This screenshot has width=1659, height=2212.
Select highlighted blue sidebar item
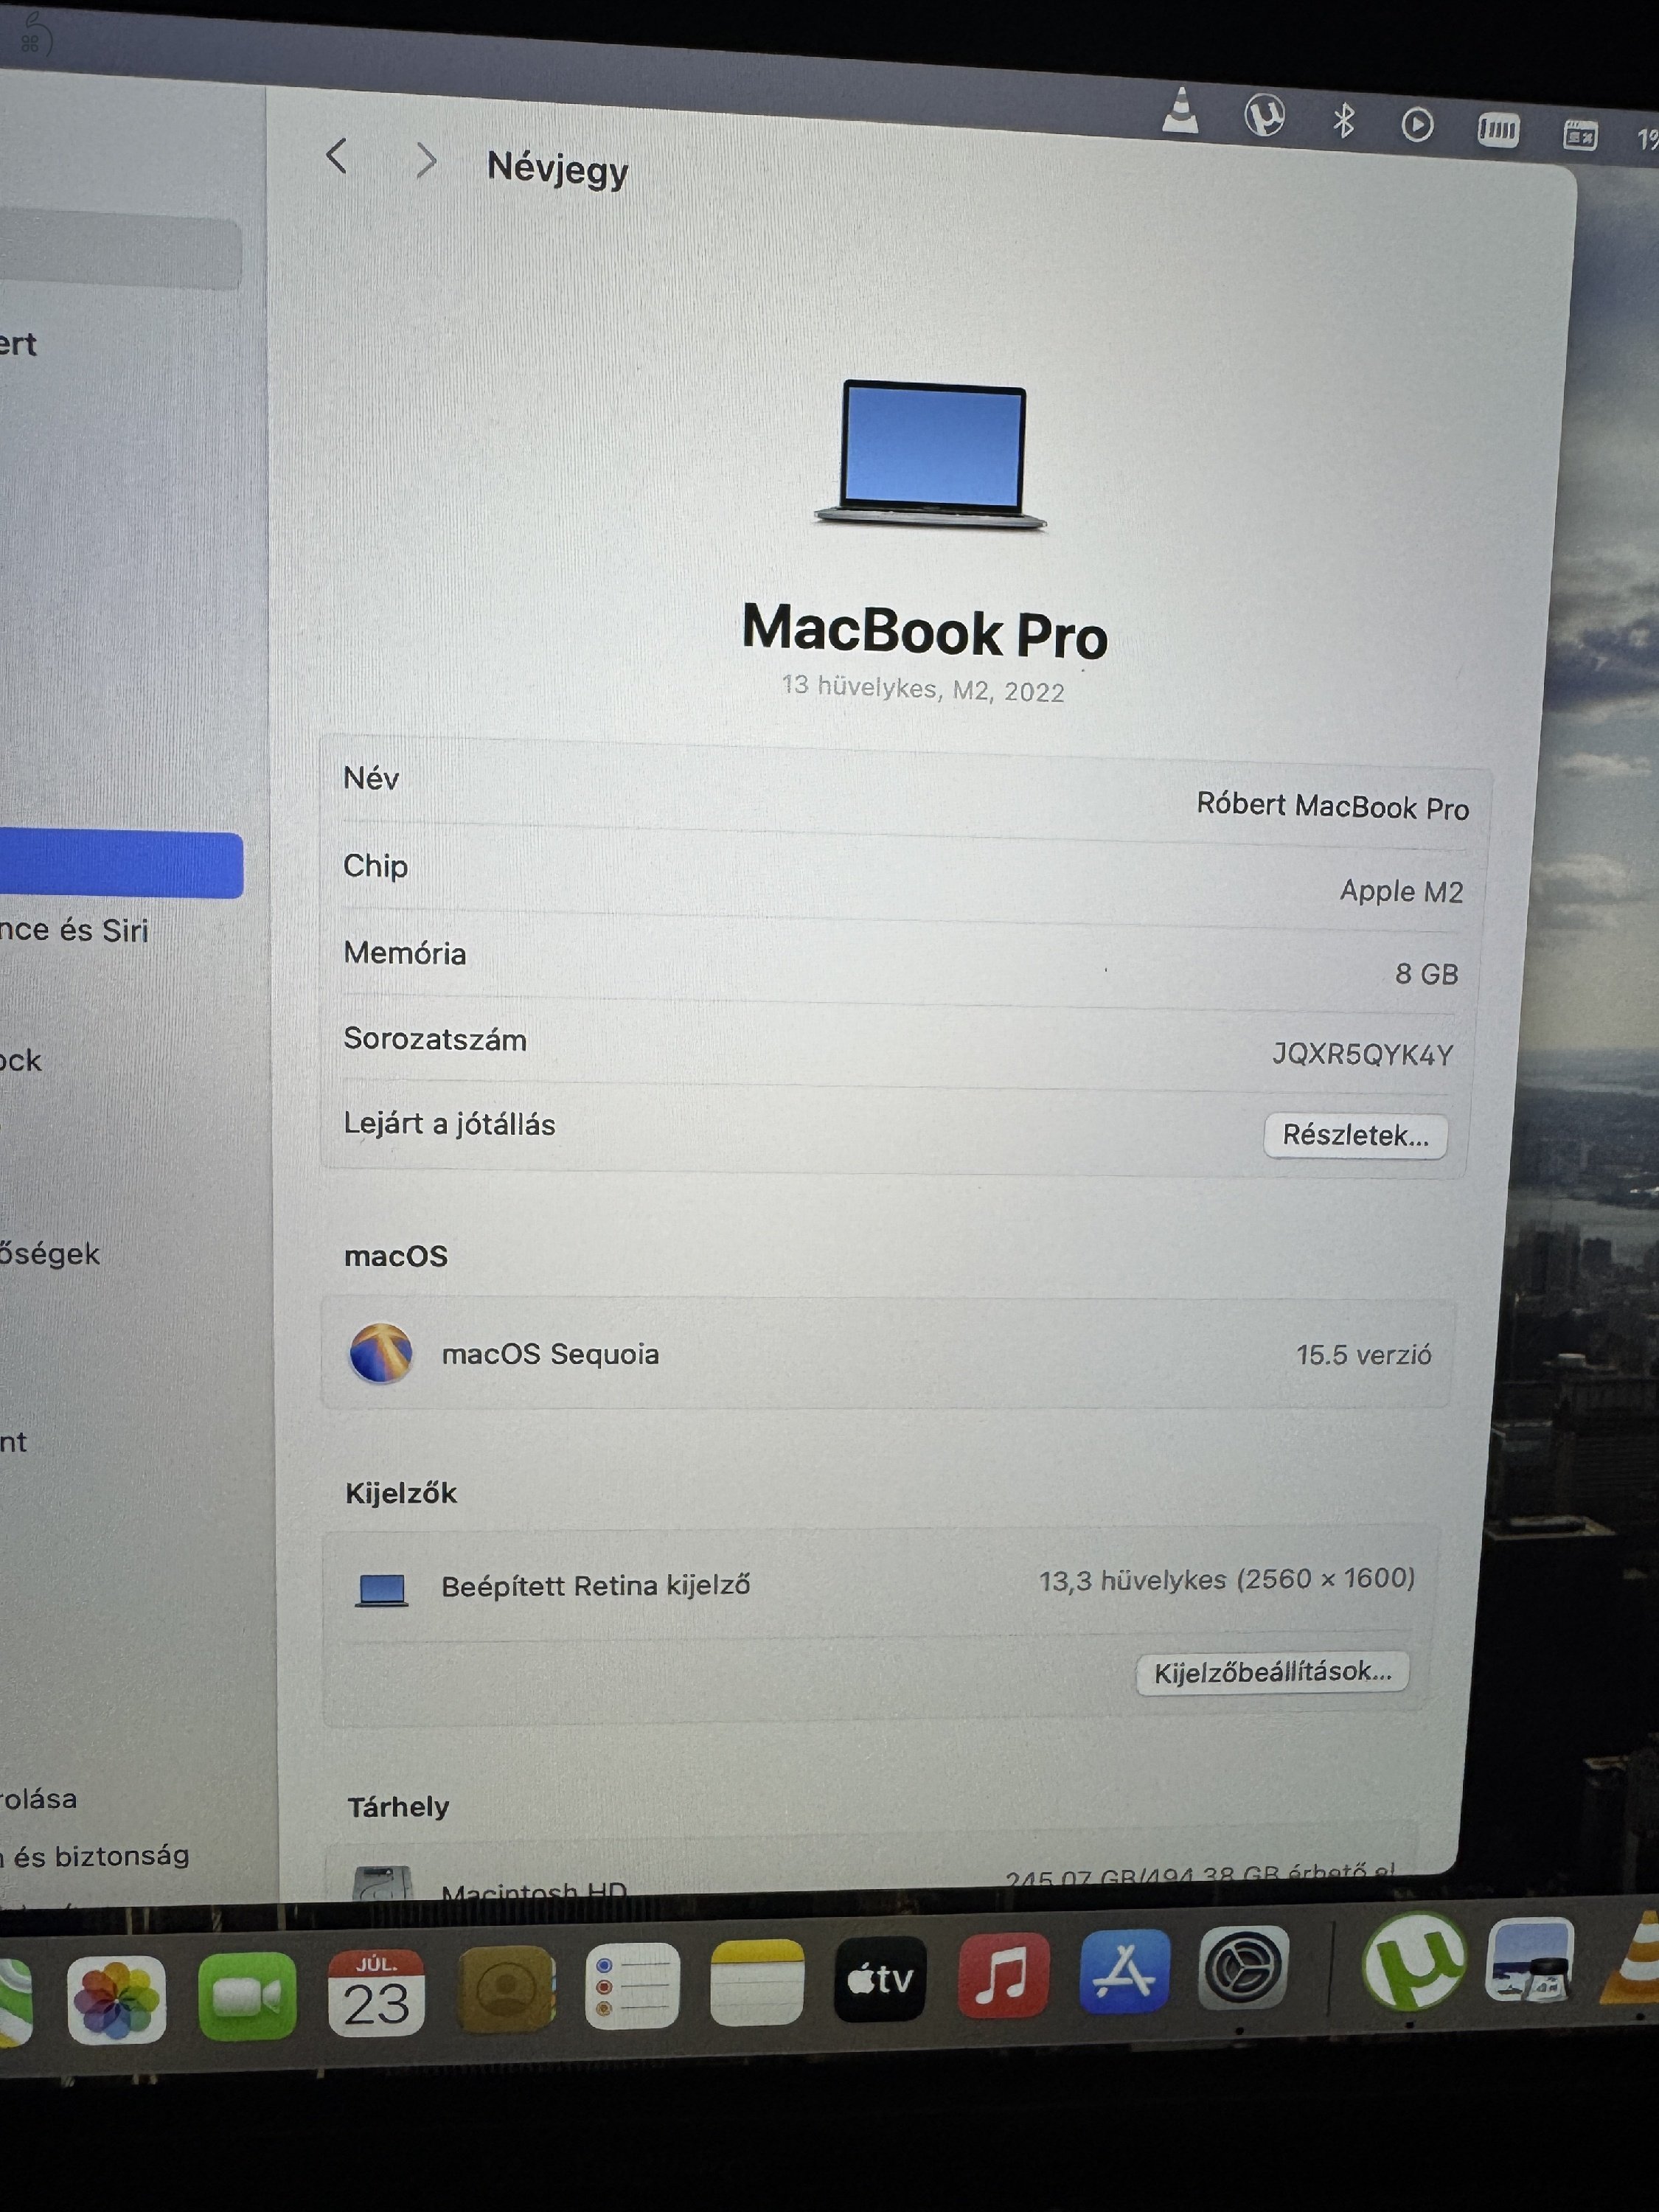(120, 864)
